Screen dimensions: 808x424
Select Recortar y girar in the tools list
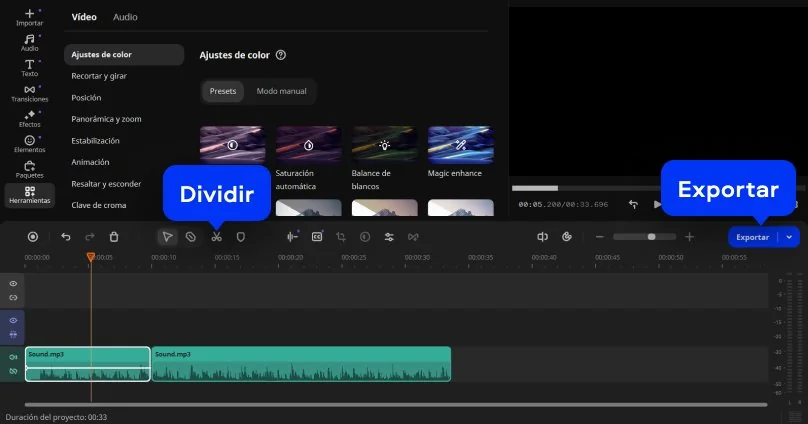tap(99, 76)
